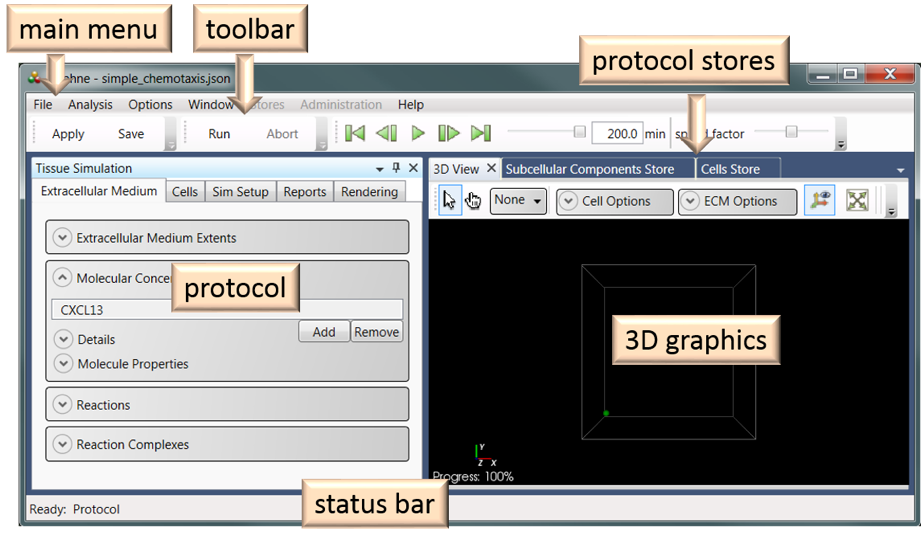Image resolution: width=921 pixels, height=540 pixels.
Task: Switch to the Cells tab
Action: [185, 192]
